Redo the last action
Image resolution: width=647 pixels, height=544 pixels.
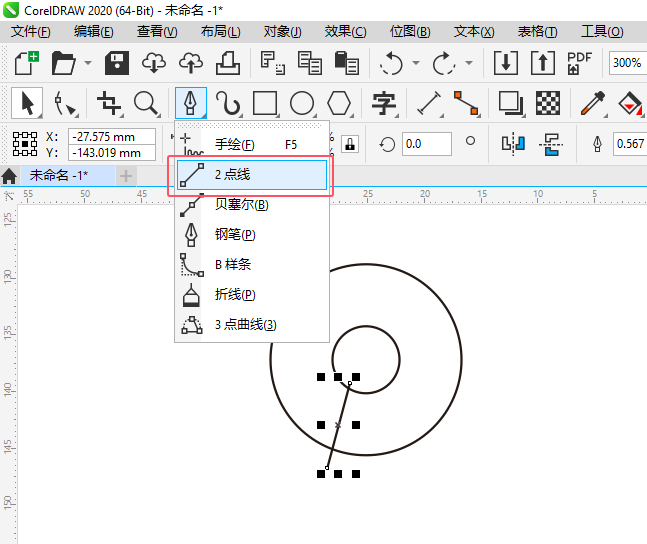(x=444, y=63)
